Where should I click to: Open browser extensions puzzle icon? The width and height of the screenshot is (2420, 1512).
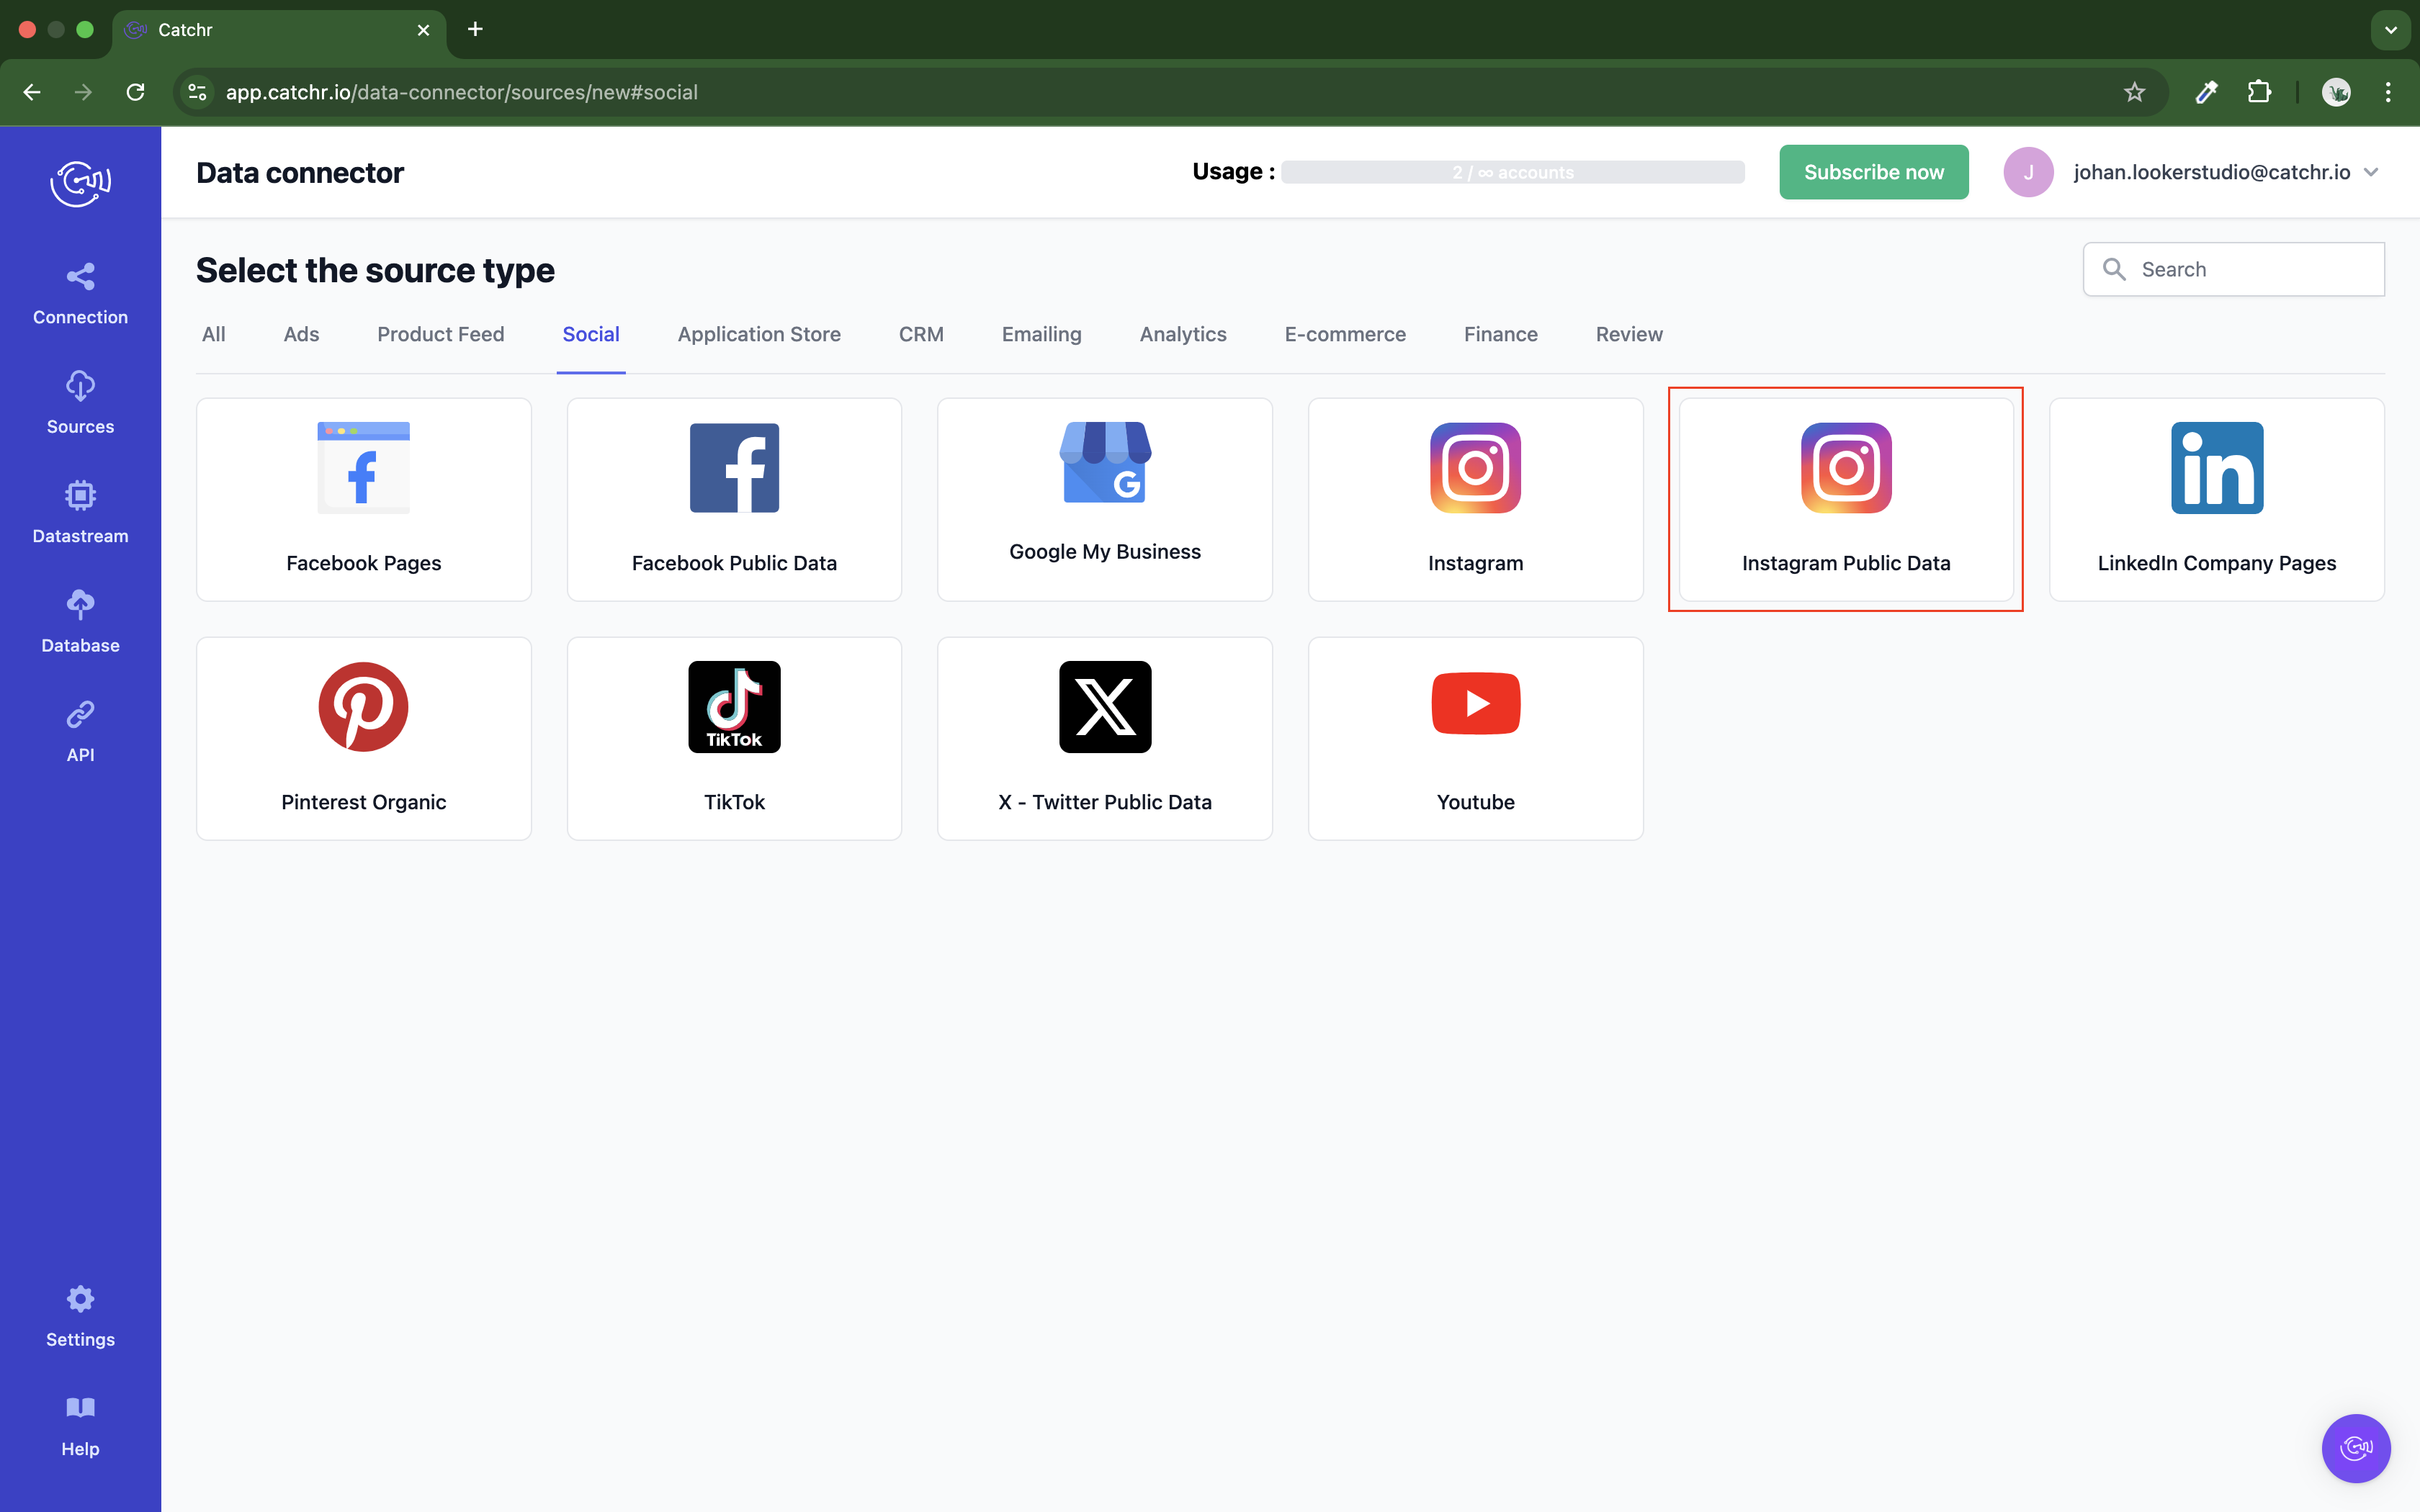(x=2259, y=92)
